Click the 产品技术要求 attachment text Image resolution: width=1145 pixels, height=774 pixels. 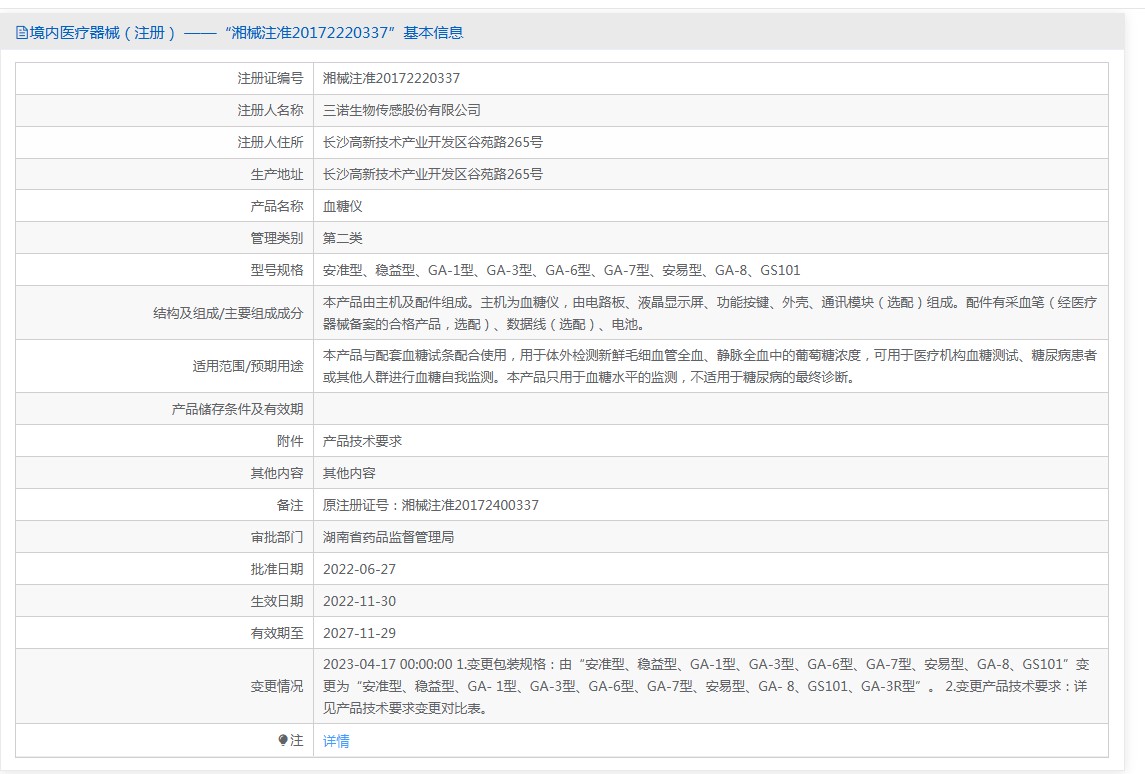point(362,441)
